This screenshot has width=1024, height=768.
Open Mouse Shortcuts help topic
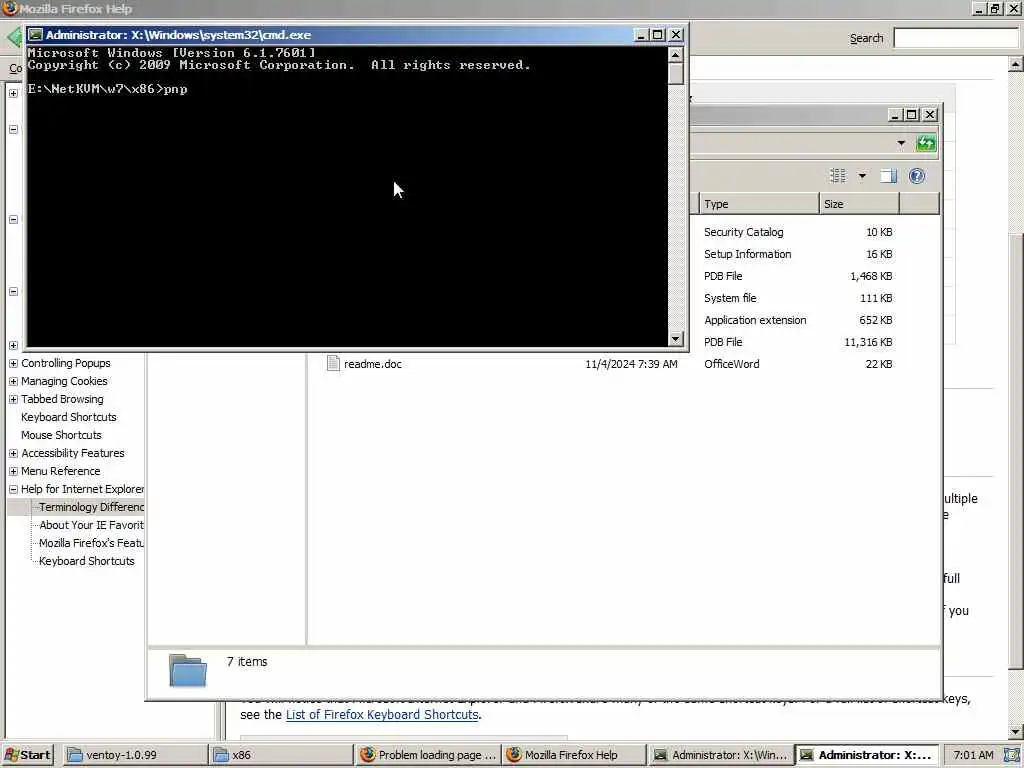(61, 435)
